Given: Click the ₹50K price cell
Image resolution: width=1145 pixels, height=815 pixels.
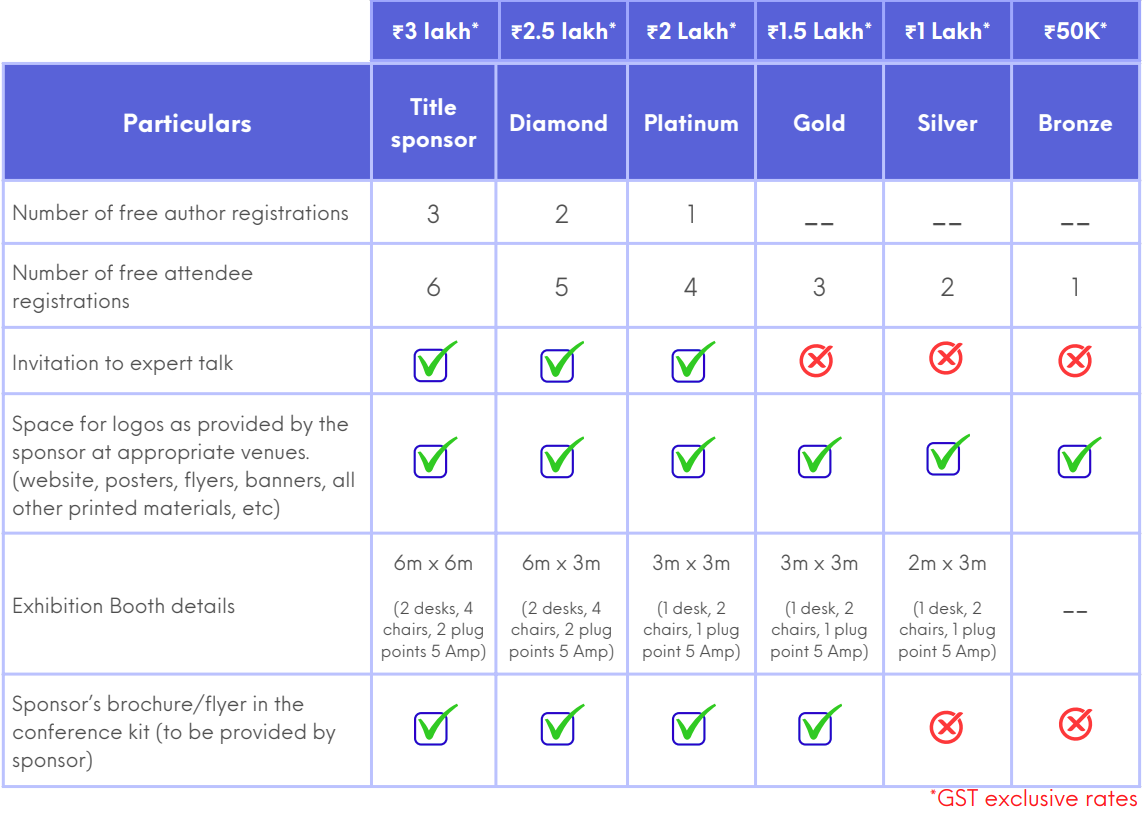Looking at the screenshot, I should [1075, 31].
